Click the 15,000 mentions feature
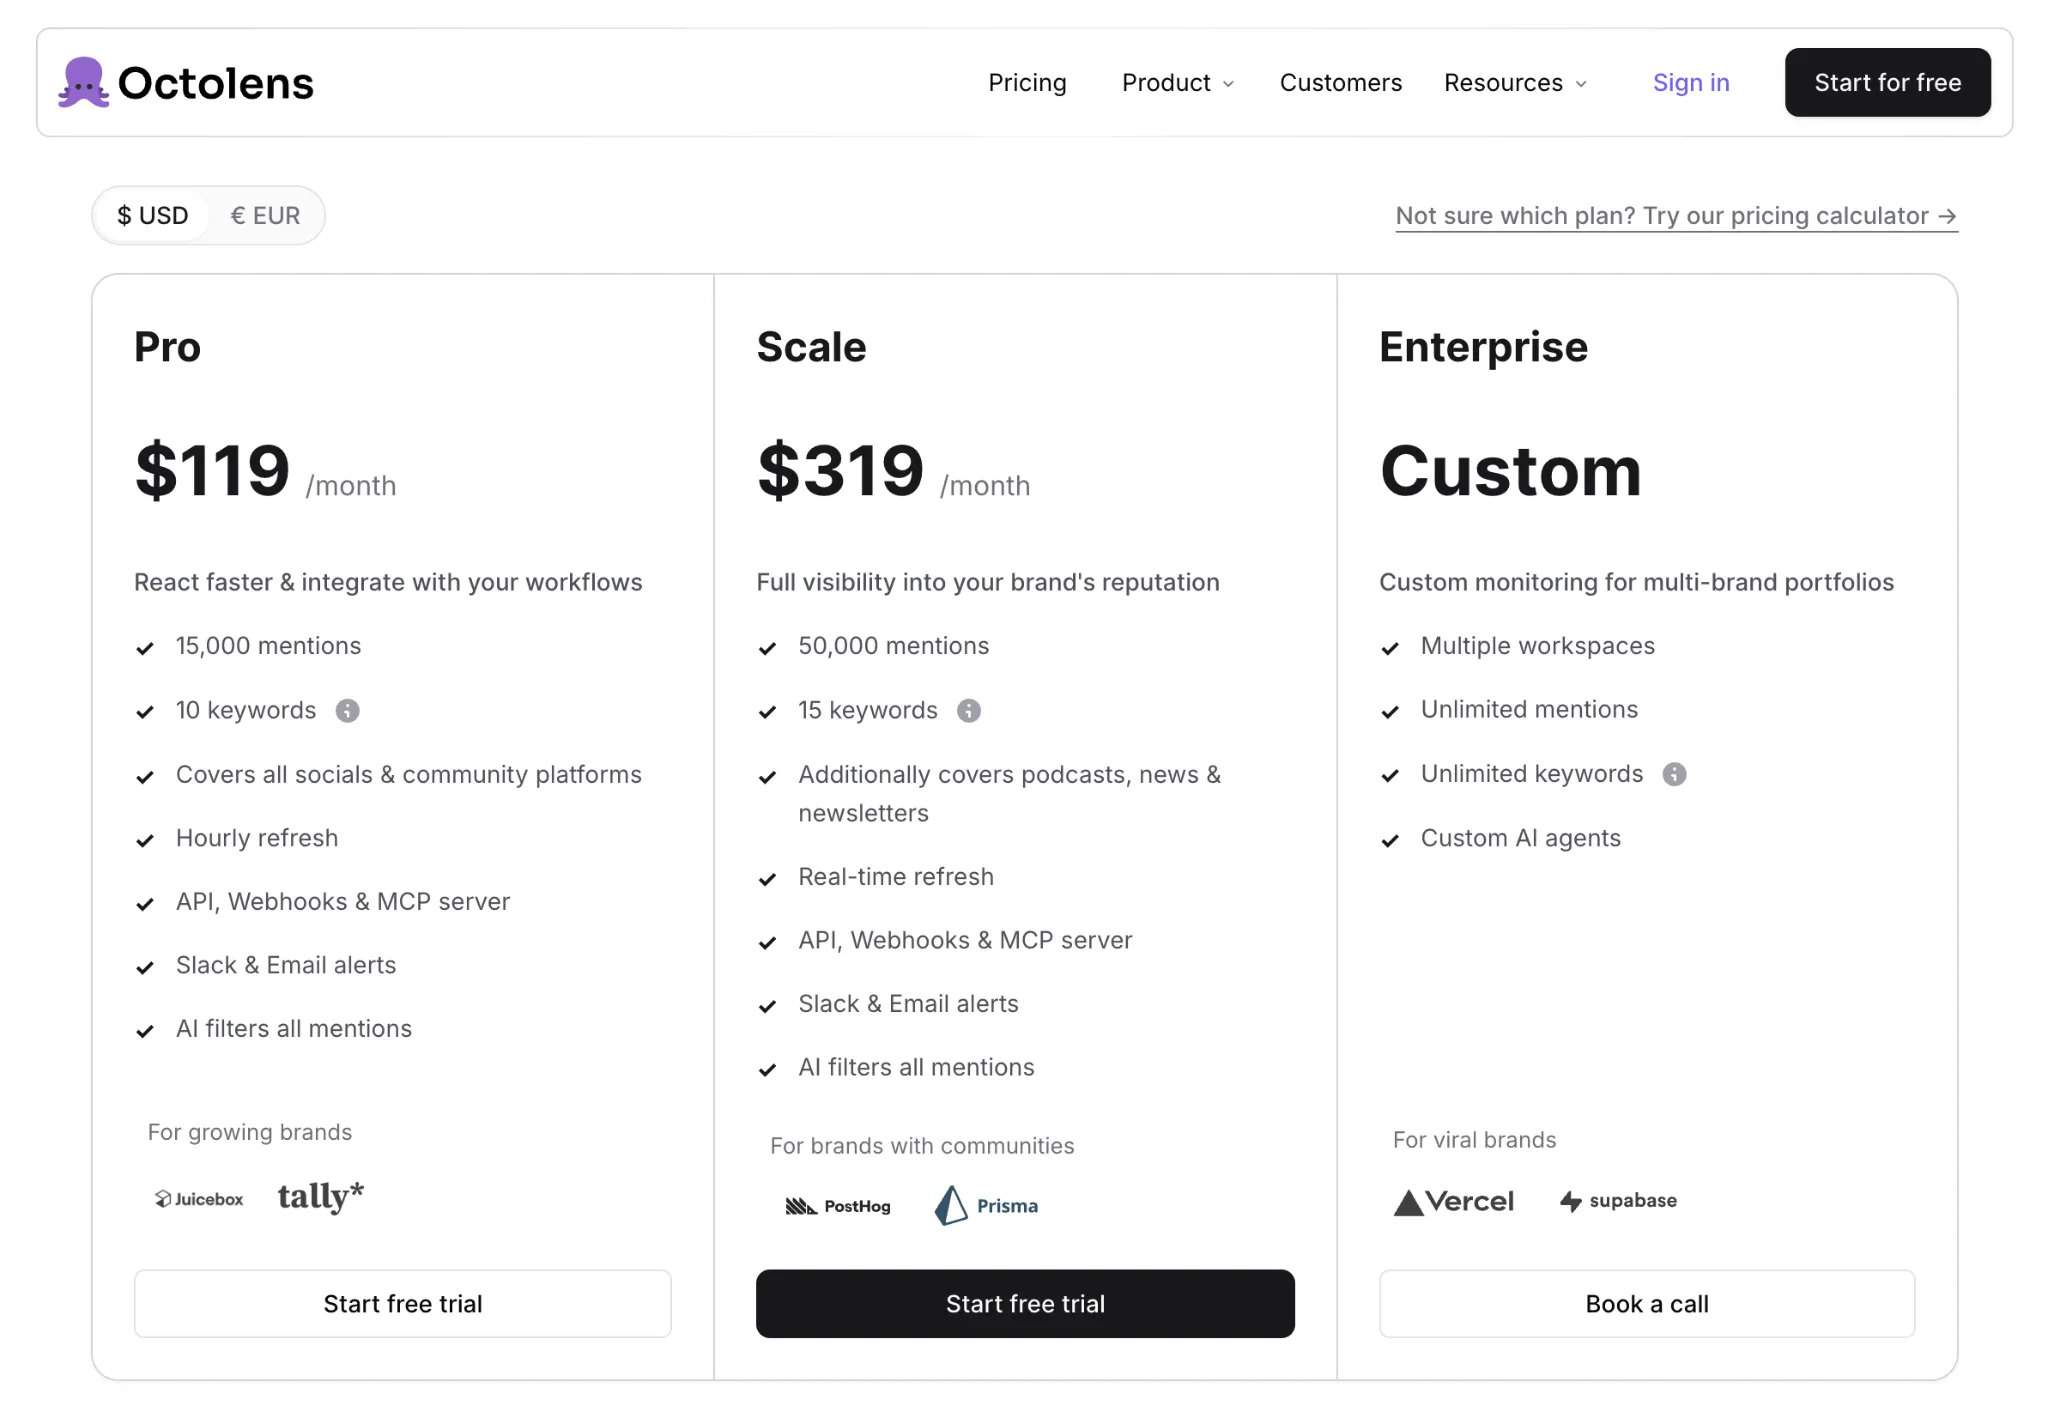This screenshot has height=1413, width=2048. 268,646
